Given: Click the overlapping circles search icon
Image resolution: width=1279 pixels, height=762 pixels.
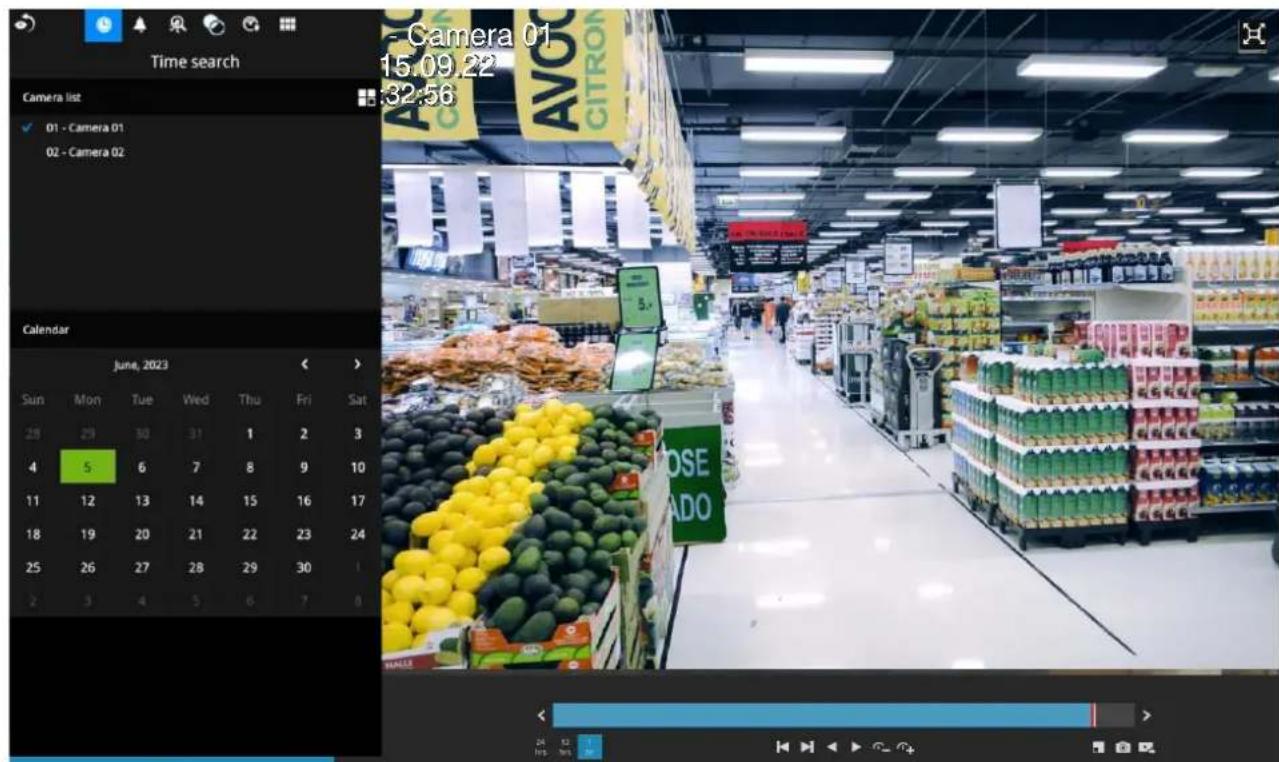Looking at the screenshot, I should tap(215, 26).
